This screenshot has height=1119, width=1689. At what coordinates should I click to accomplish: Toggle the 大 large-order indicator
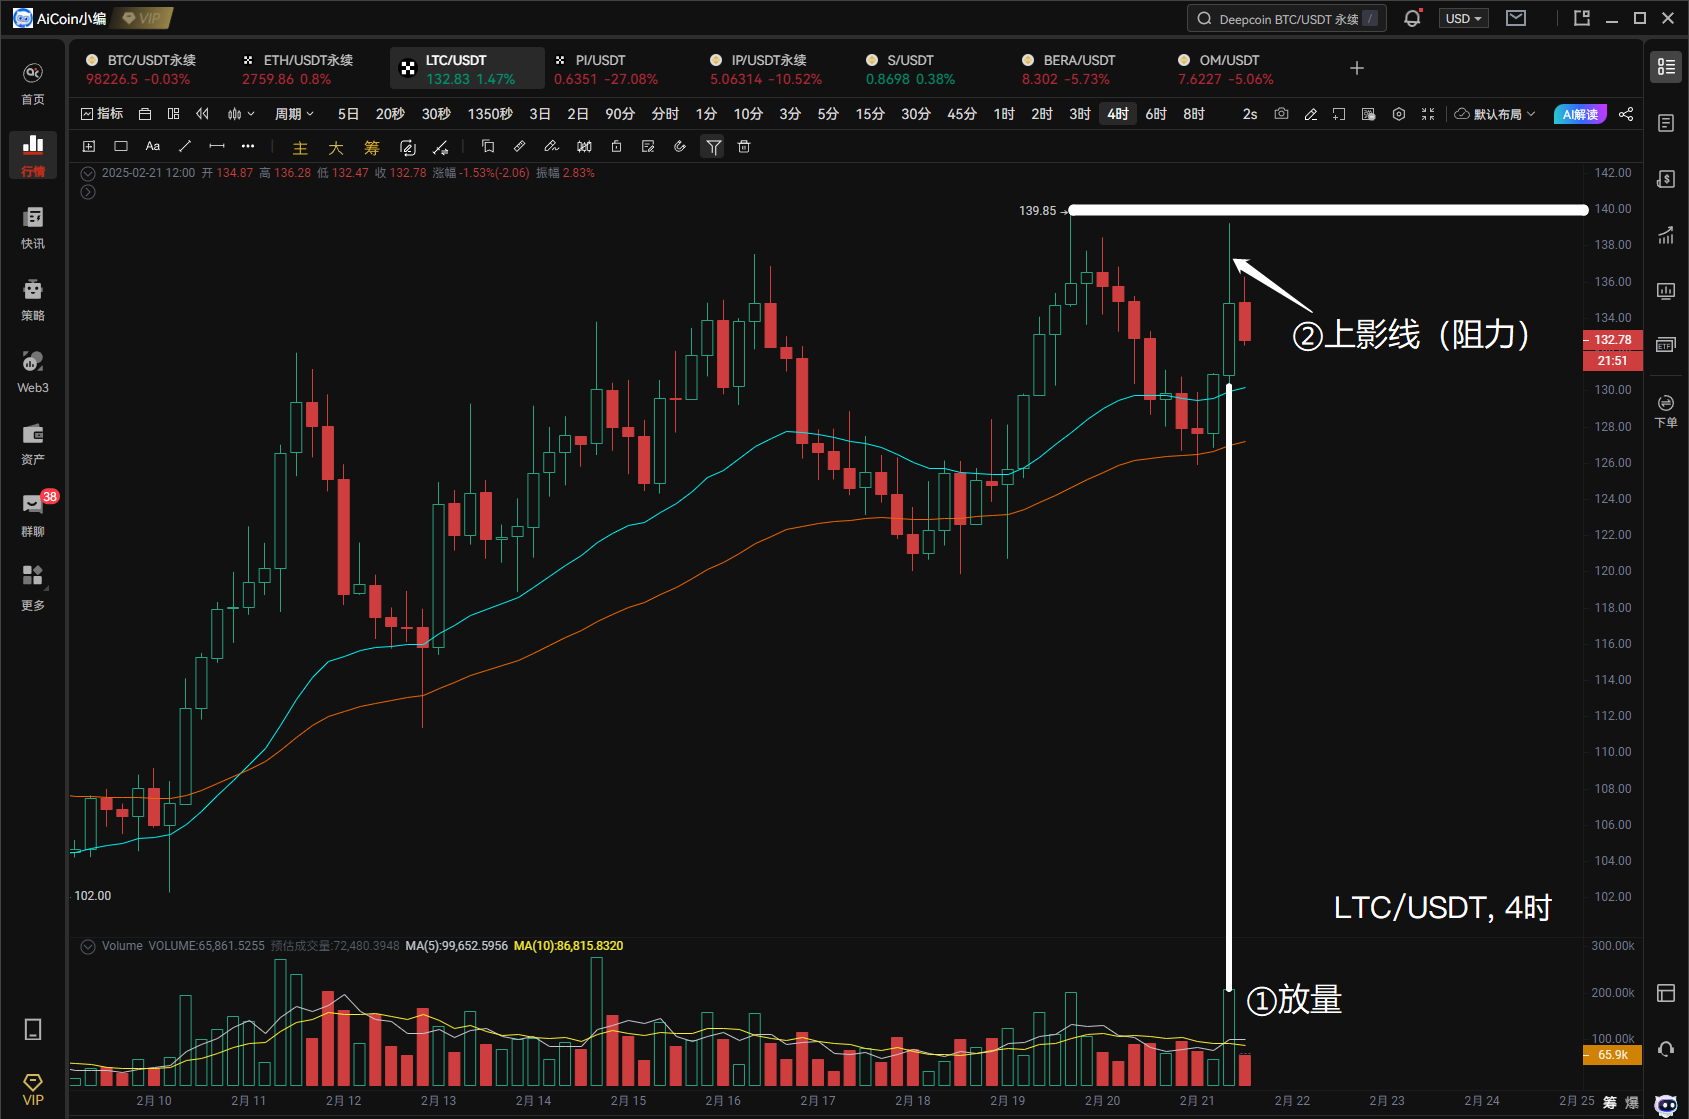[336, 148]
